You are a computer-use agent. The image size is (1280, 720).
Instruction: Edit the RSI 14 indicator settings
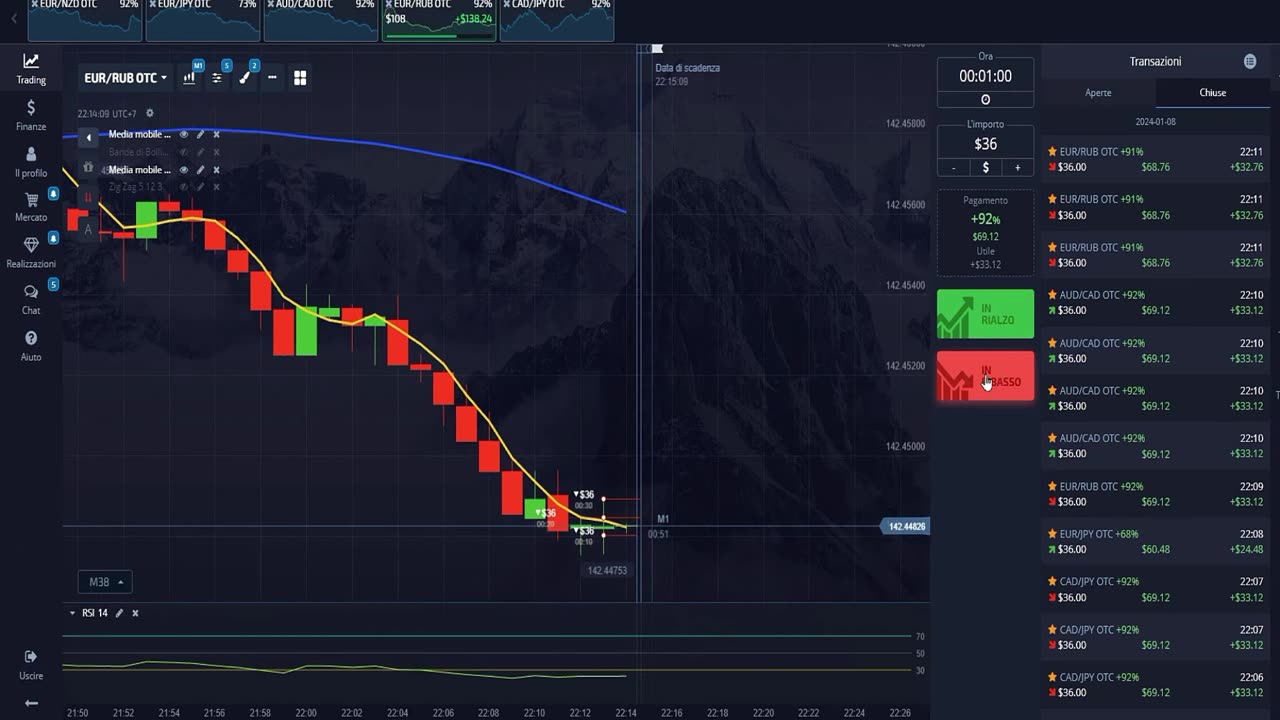(x=119, y=613)
